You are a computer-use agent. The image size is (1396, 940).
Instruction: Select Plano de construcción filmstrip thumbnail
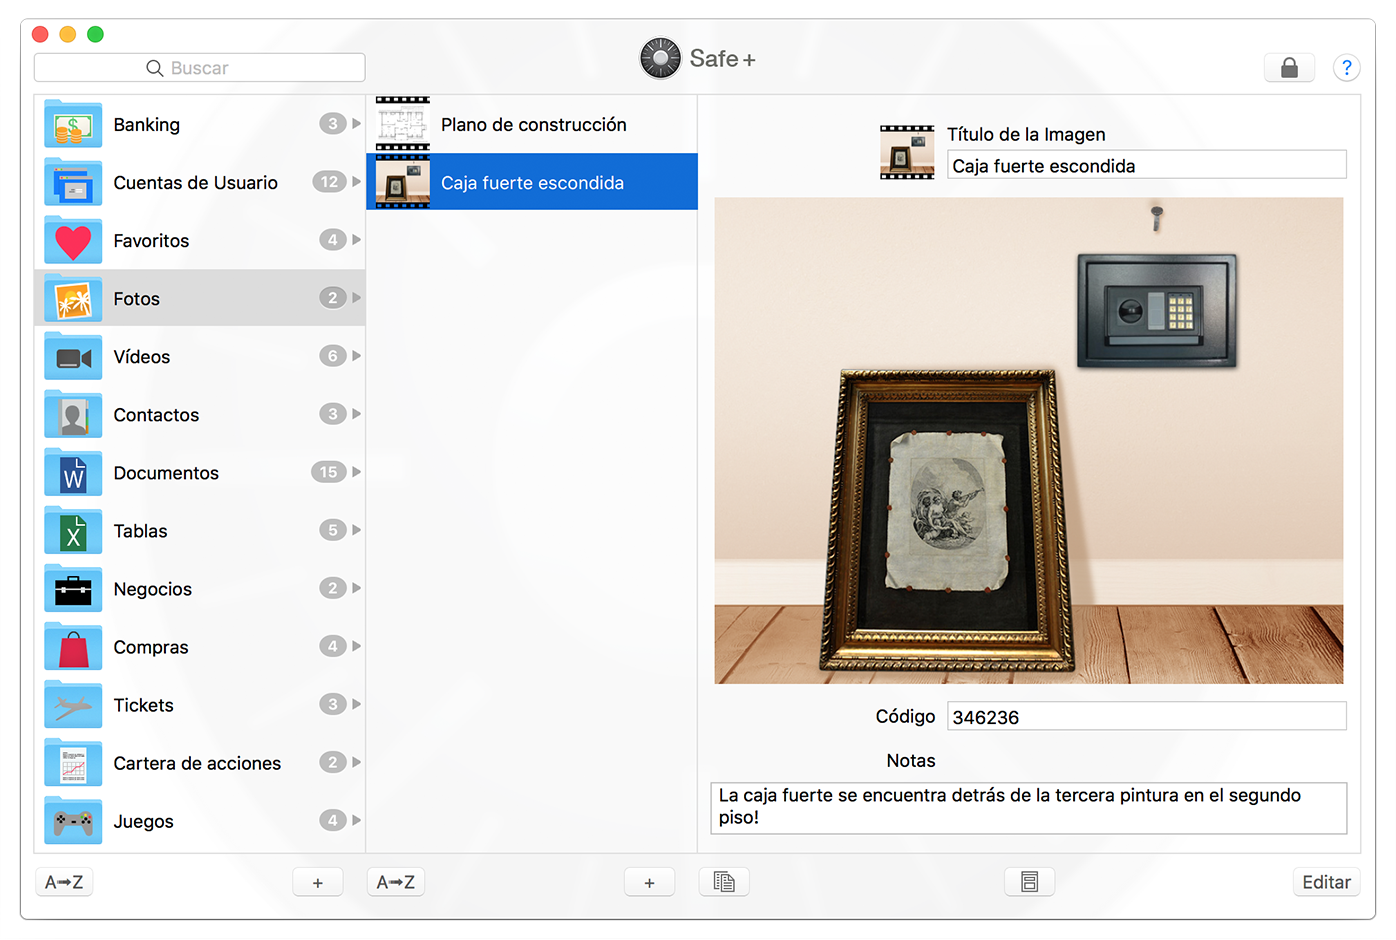[x=403, y=124]
